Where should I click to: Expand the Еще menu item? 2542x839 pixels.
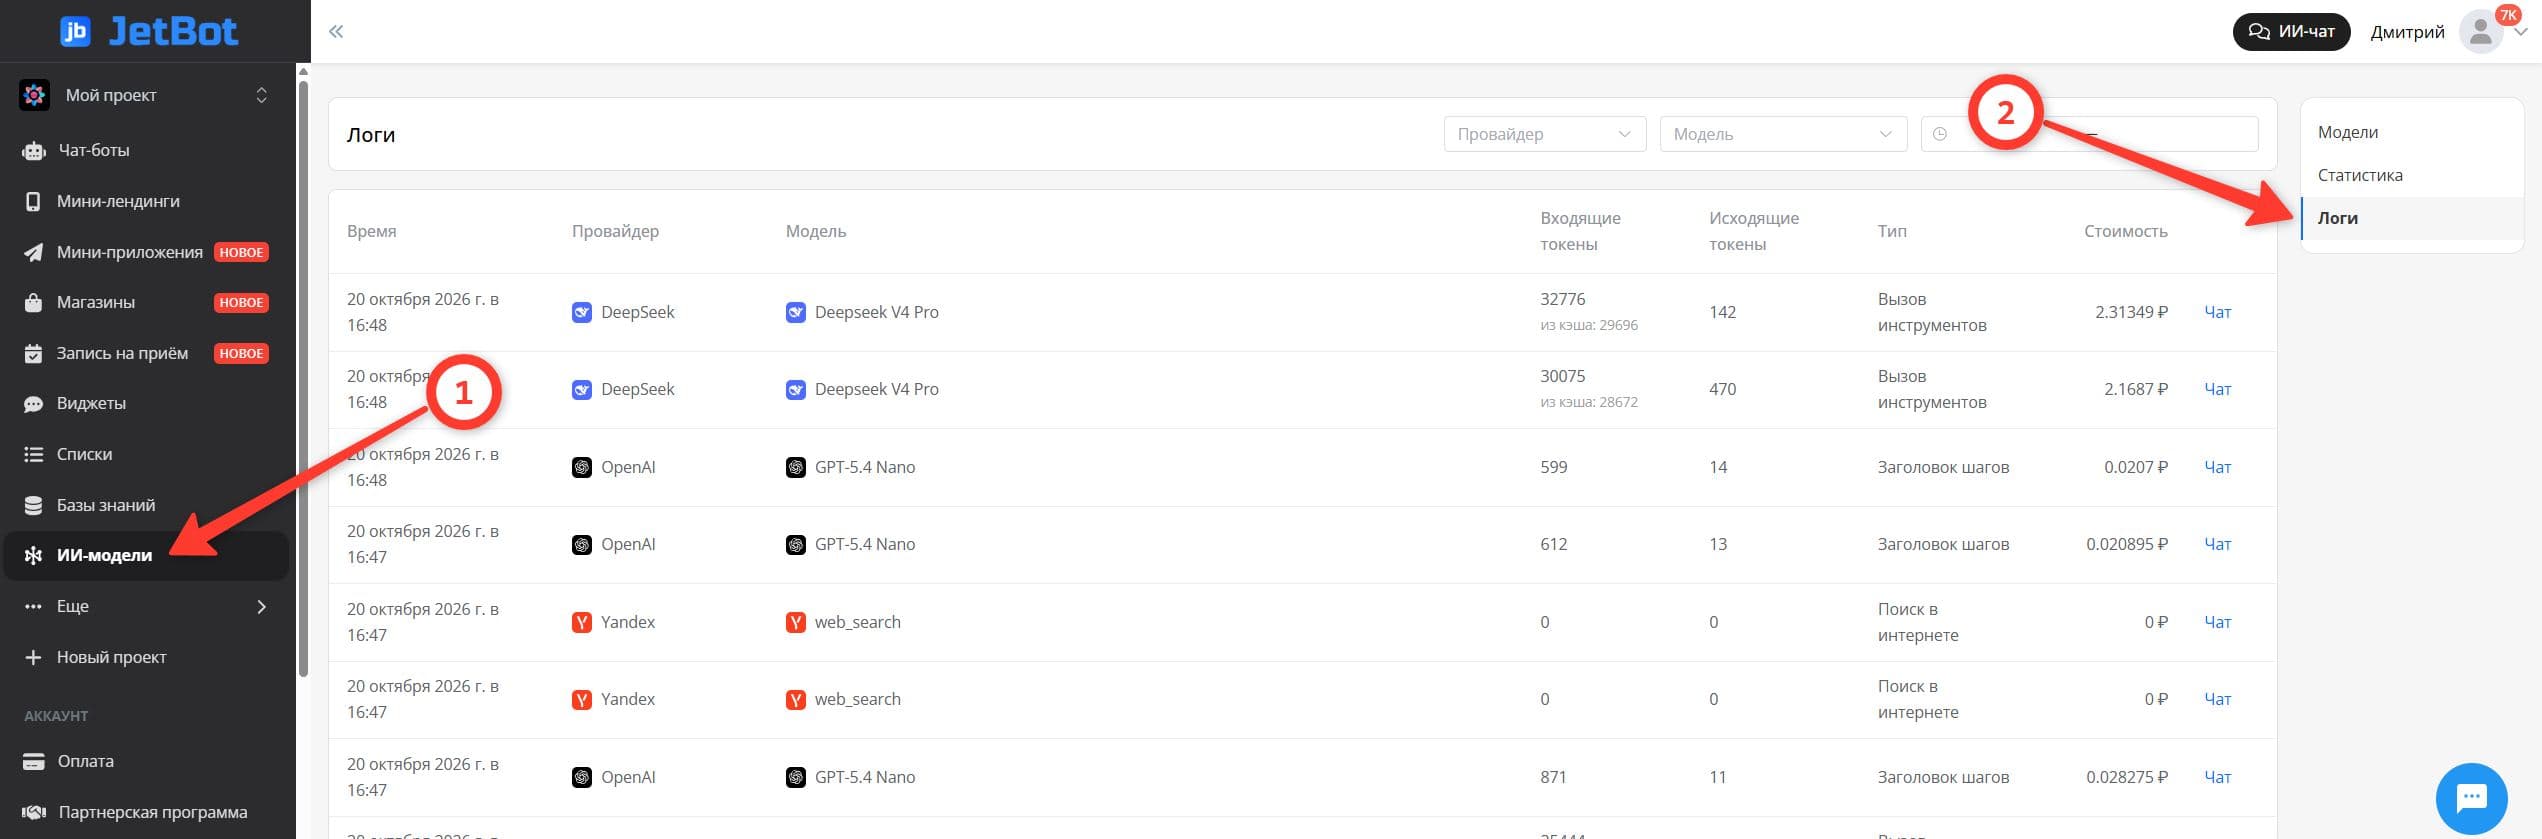[145, 606]
